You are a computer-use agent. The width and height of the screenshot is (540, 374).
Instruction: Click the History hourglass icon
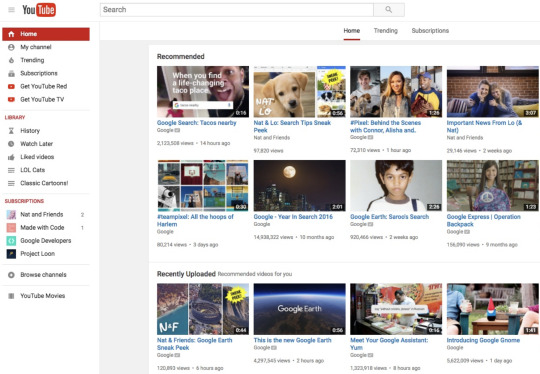pyautogui.click(x=11, y=131)
